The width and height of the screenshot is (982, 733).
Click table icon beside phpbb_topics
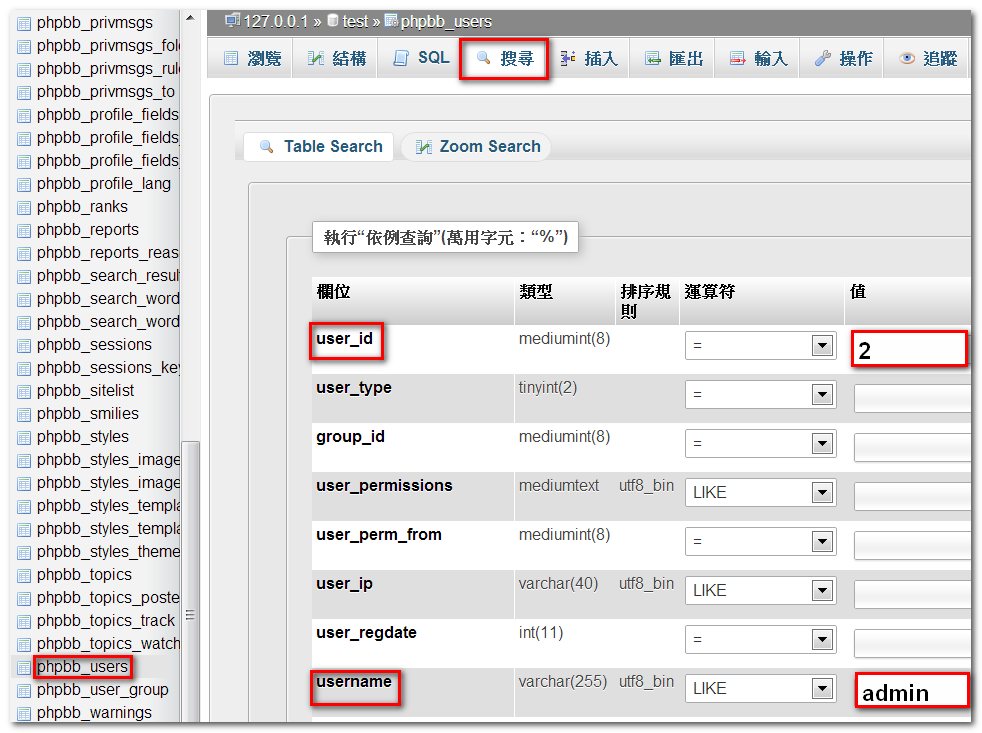pos(25,575)
